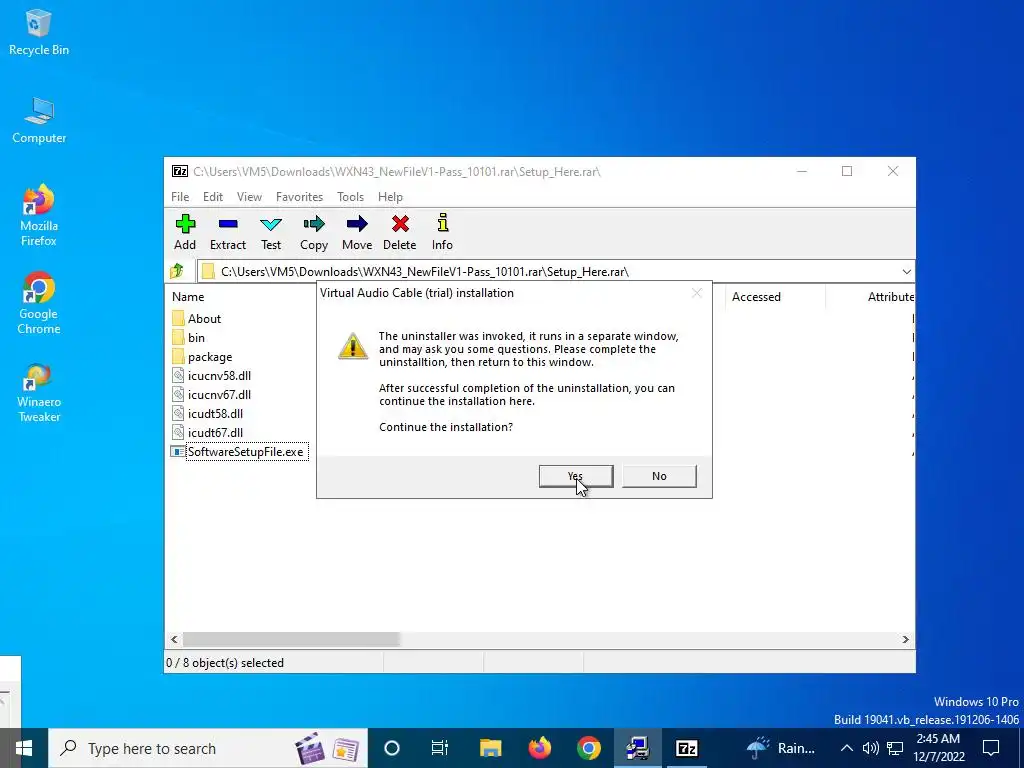Select SoftwareSetupFile.exe in the list
1024x768 pixels.
239,451
